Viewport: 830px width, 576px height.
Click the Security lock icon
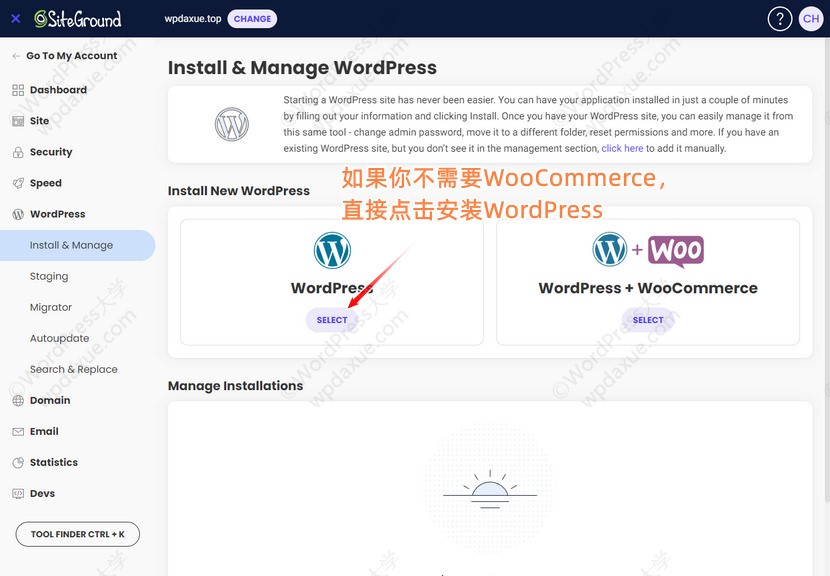pyautogui.click(x=18, y=152)
